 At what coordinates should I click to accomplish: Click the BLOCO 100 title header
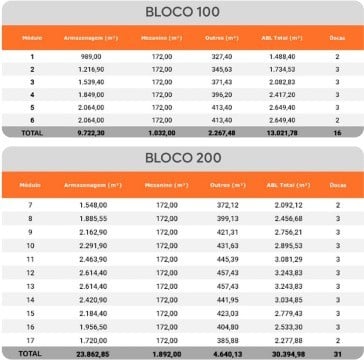coord(182,12)
